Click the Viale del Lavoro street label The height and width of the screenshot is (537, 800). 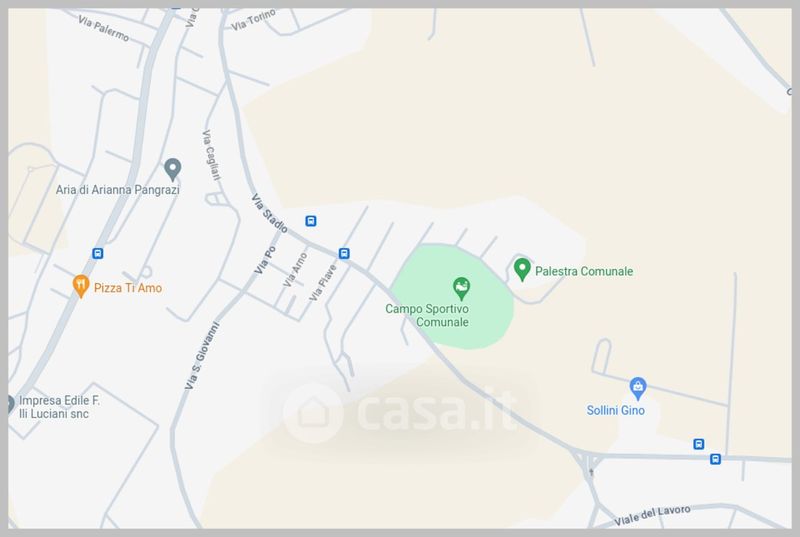click(x=652, y=515)
